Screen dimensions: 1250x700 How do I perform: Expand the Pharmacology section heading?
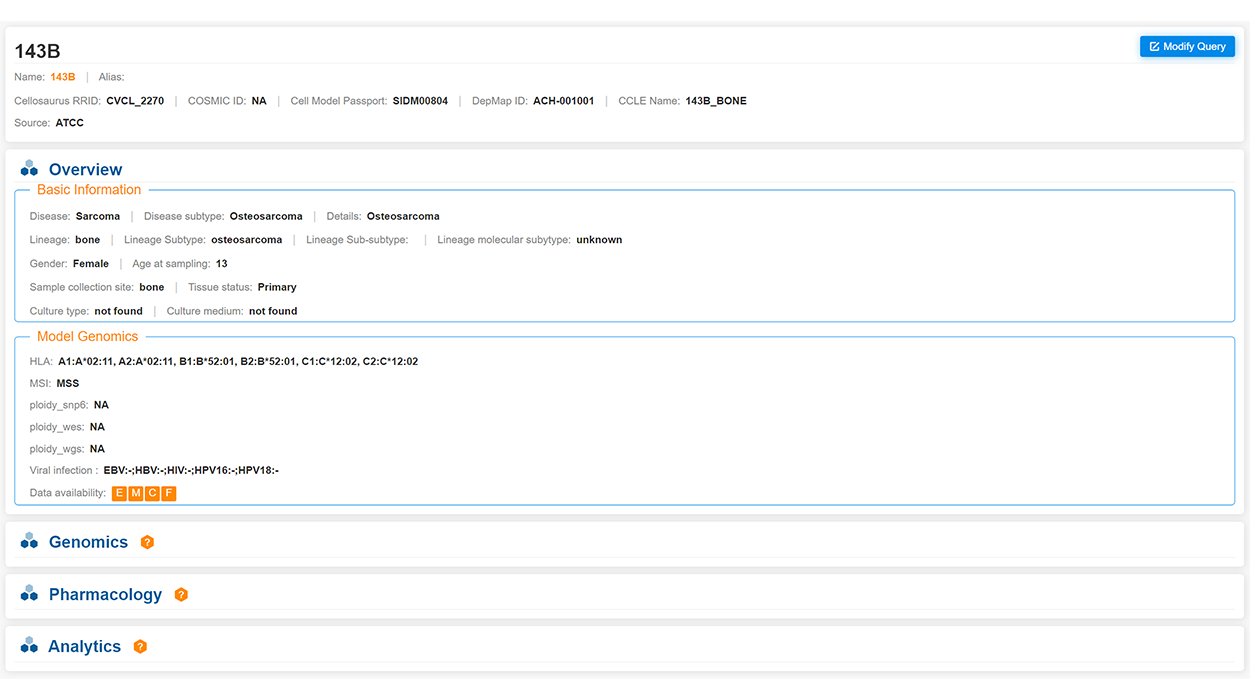point(105,594)
